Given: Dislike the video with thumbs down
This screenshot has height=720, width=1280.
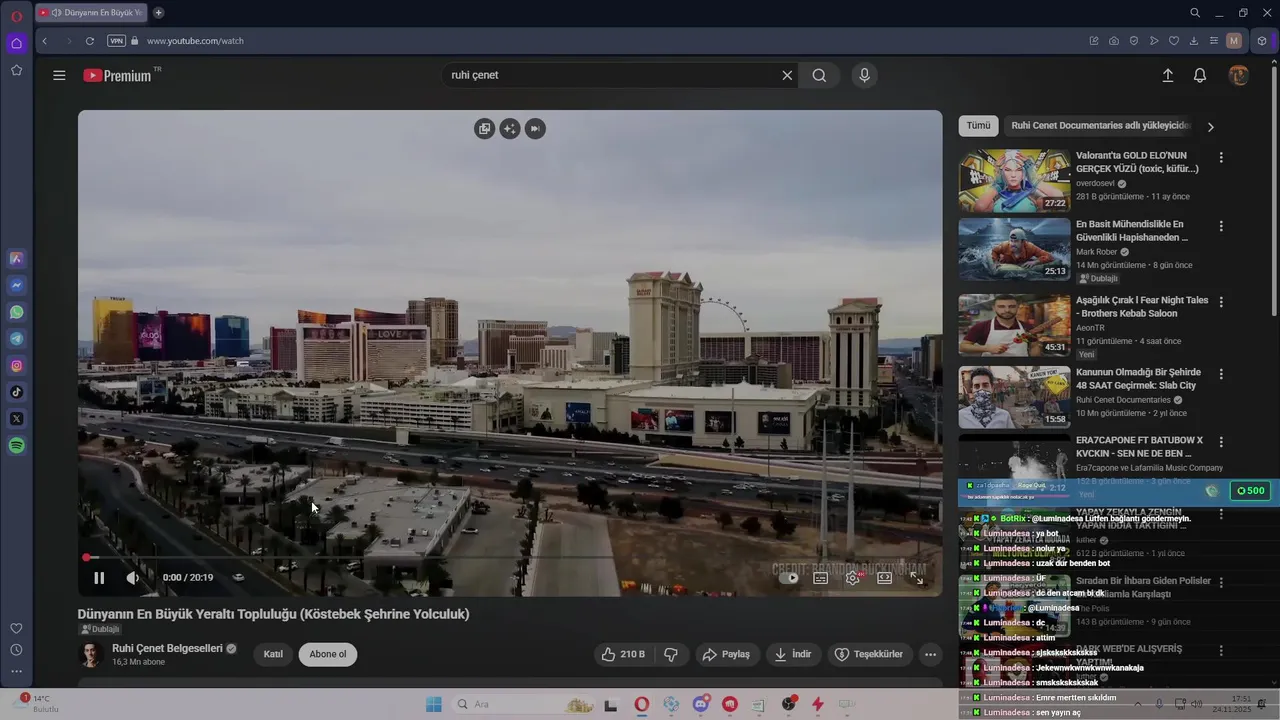Looking at the screenshot, I should 671,654.
